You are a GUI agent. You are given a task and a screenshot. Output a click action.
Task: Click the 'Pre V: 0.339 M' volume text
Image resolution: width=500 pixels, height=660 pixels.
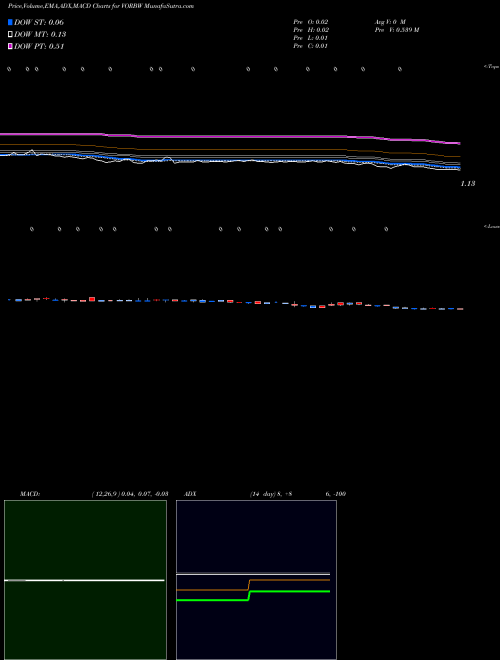tap(396, 30)
